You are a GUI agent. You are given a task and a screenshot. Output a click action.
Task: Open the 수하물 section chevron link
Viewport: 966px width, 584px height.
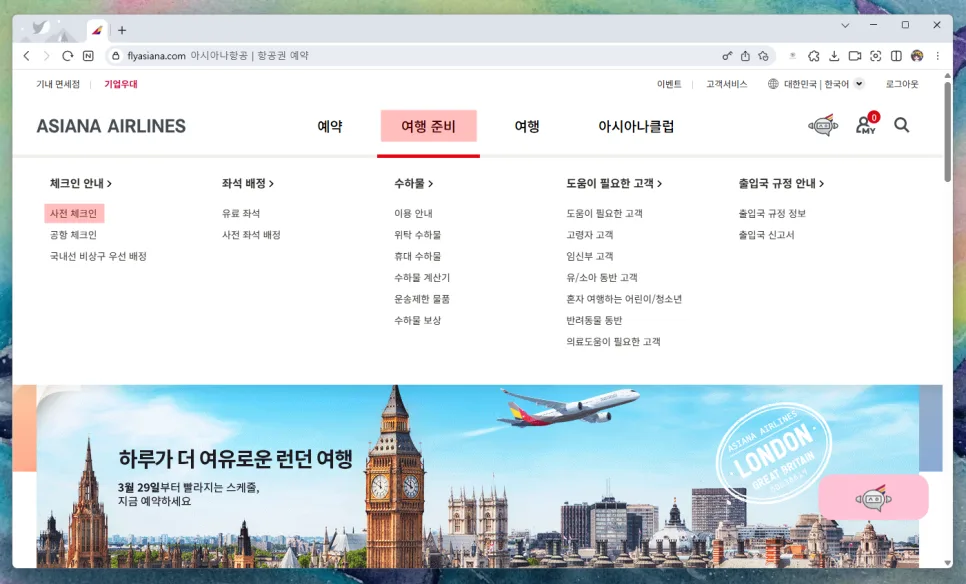pos(413,184)
